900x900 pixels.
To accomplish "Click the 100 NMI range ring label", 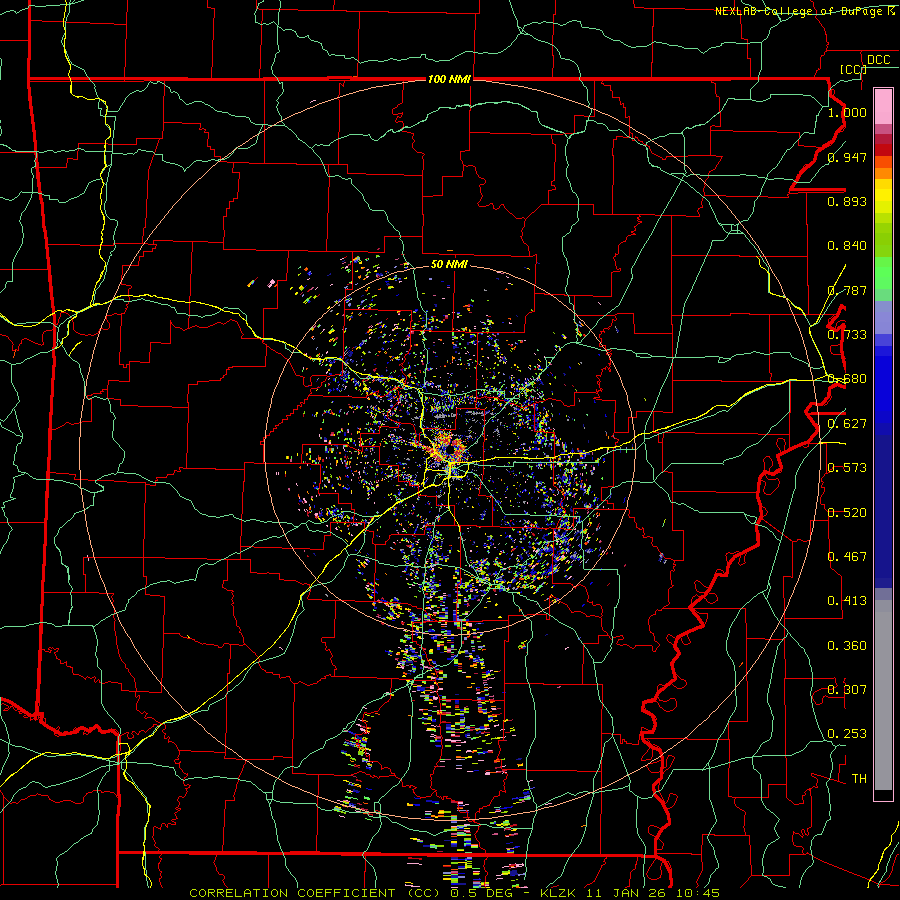I will point(449,79).
